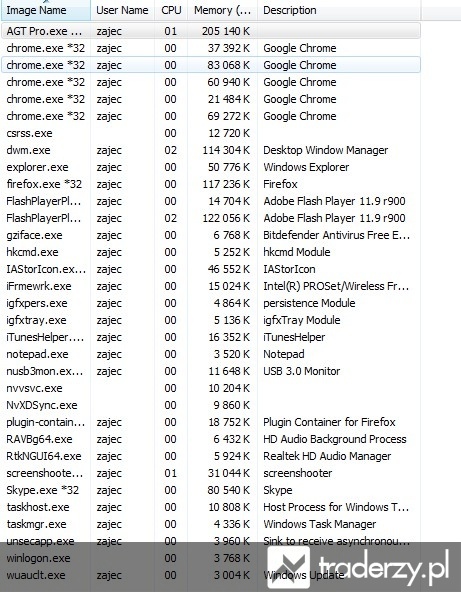This screenshot has width=461, height=592.
Task: Select the notepad.exe process
Action: (x=211, y=354)
